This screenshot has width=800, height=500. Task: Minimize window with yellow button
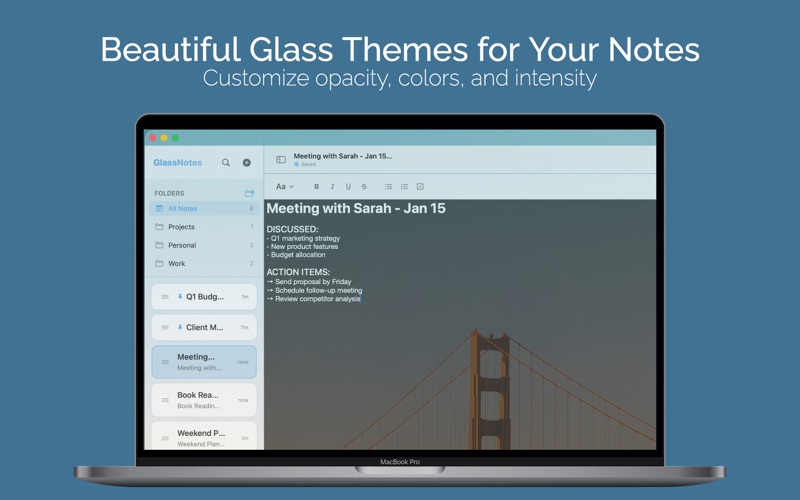(x=164, y=138)
